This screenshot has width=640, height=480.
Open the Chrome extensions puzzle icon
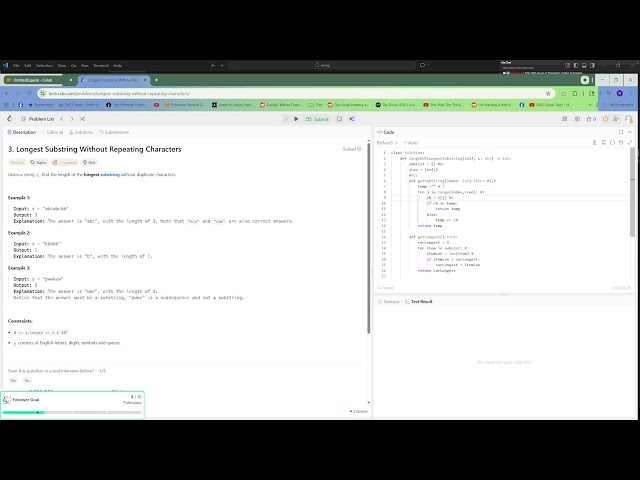[575, 93]
